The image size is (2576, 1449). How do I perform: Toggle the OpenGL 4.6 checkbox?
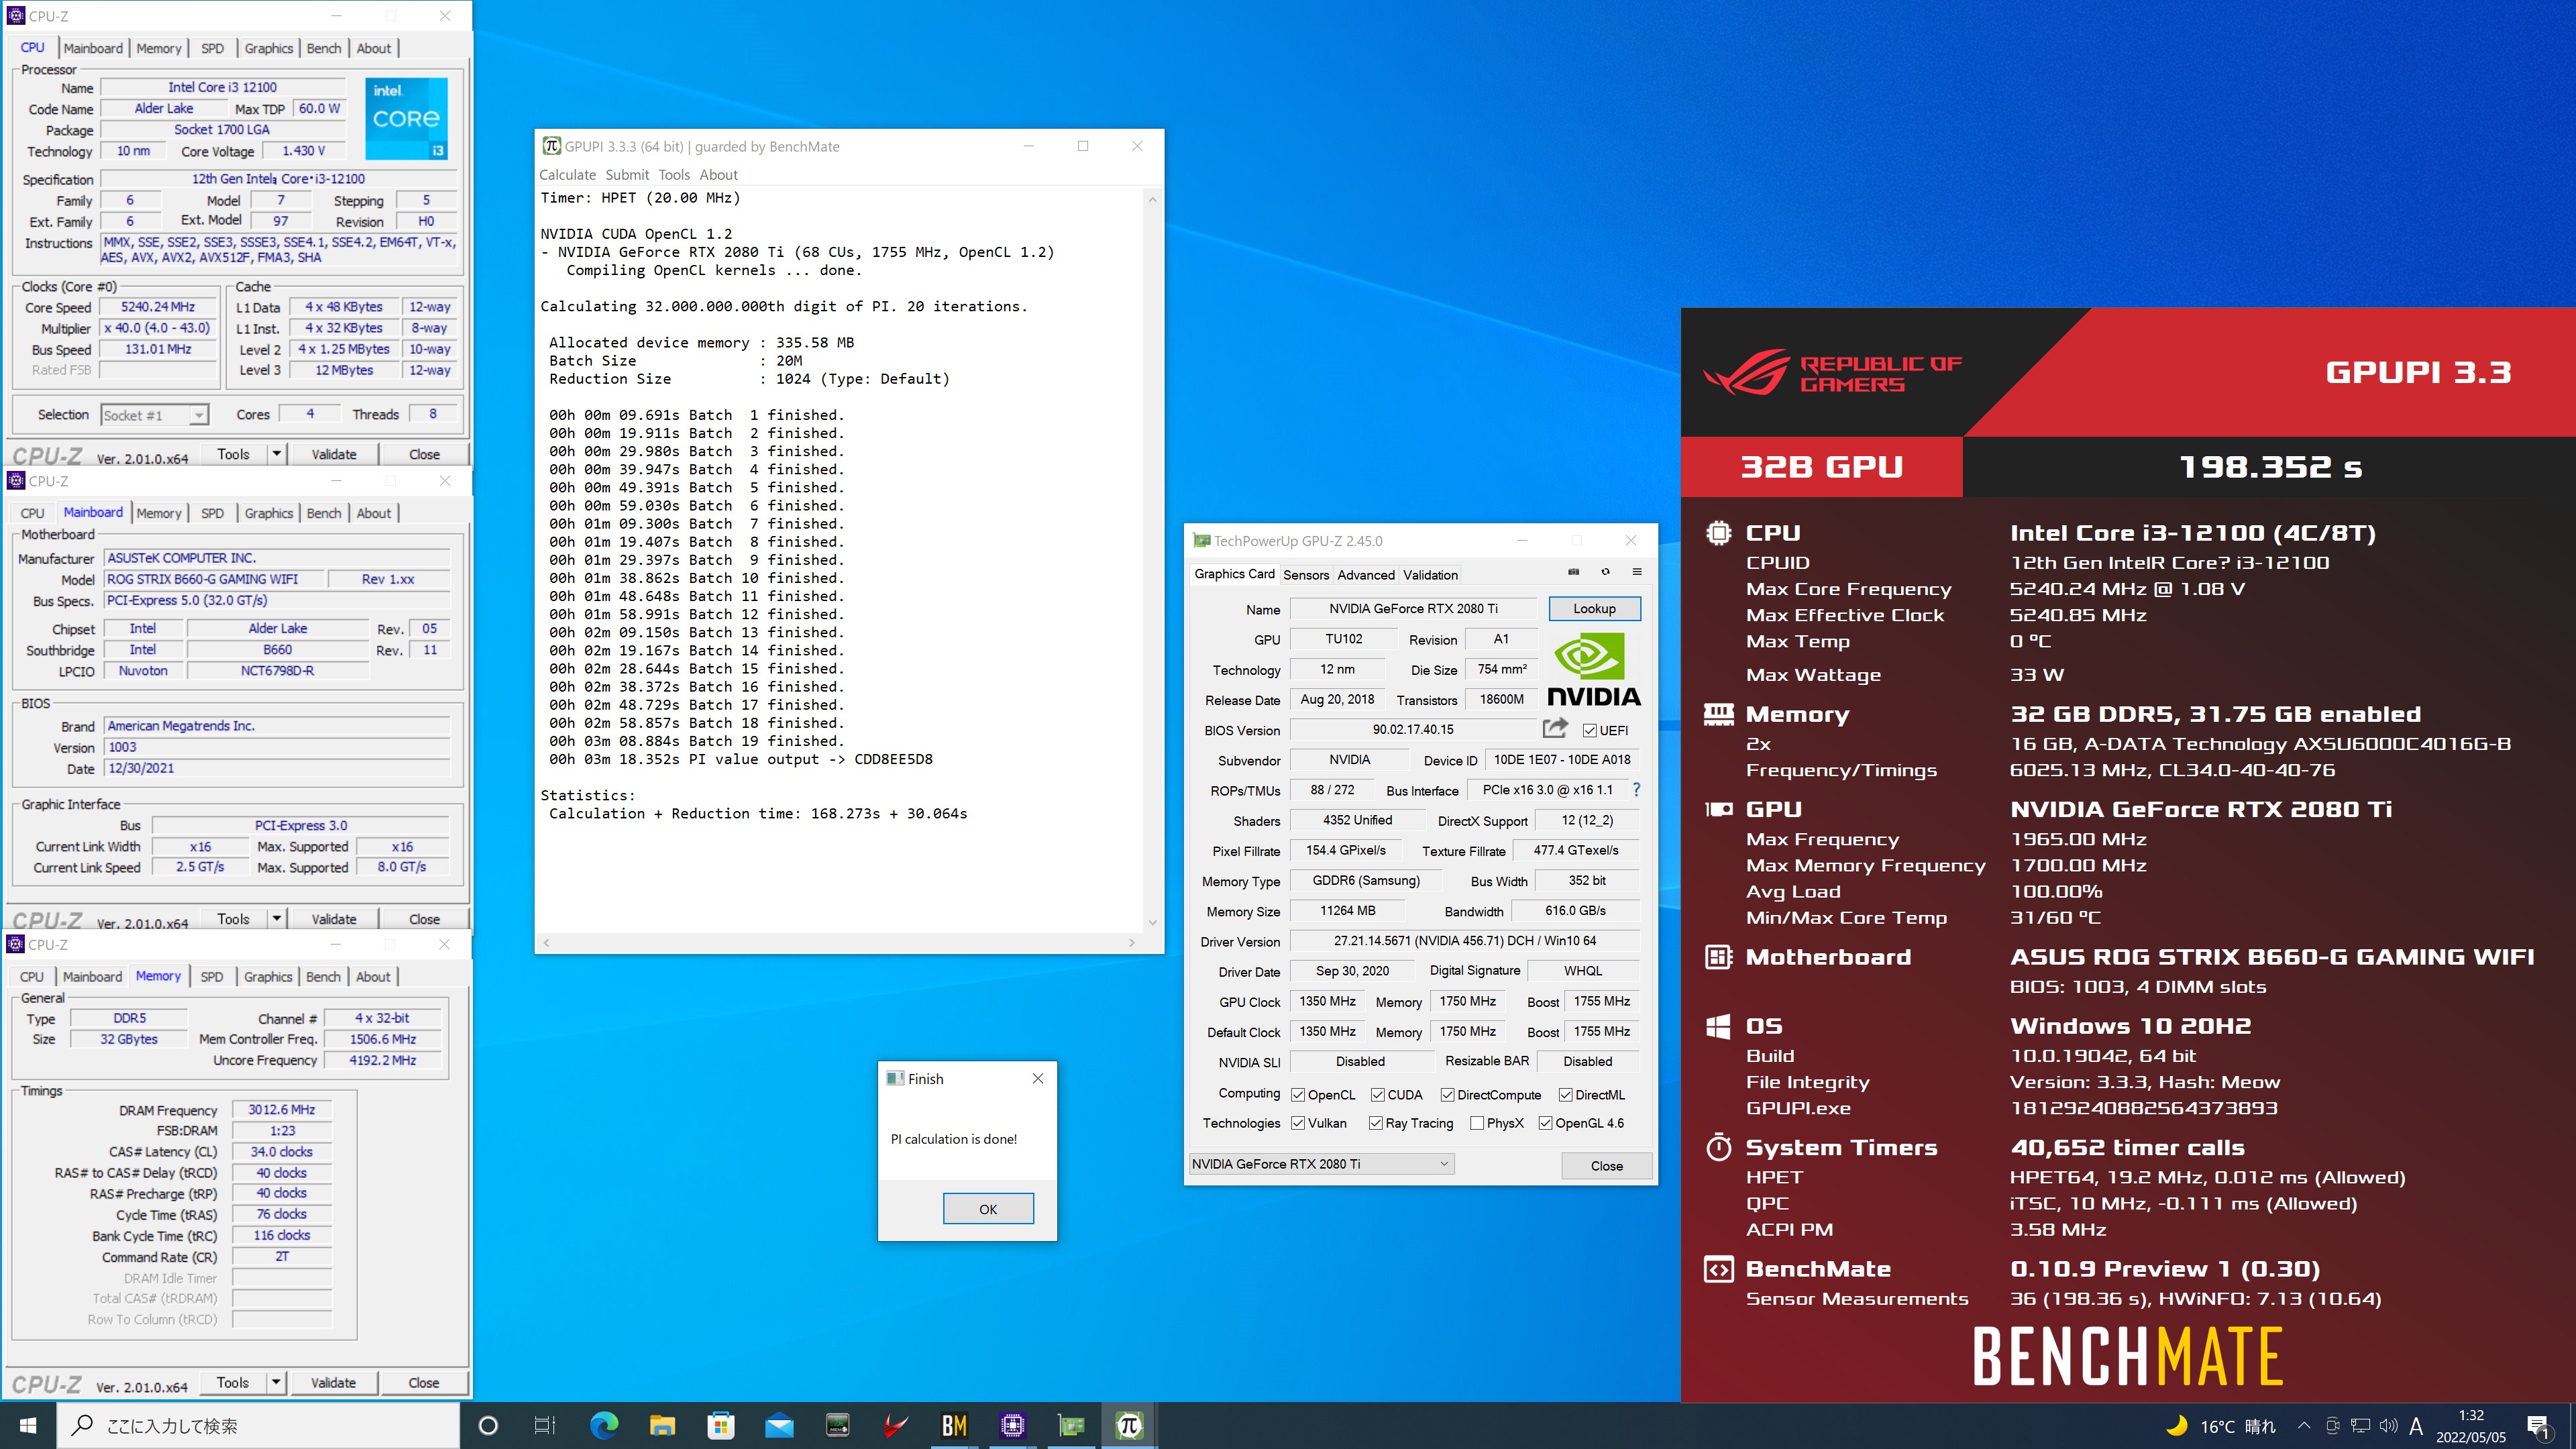(1545, 1123)
